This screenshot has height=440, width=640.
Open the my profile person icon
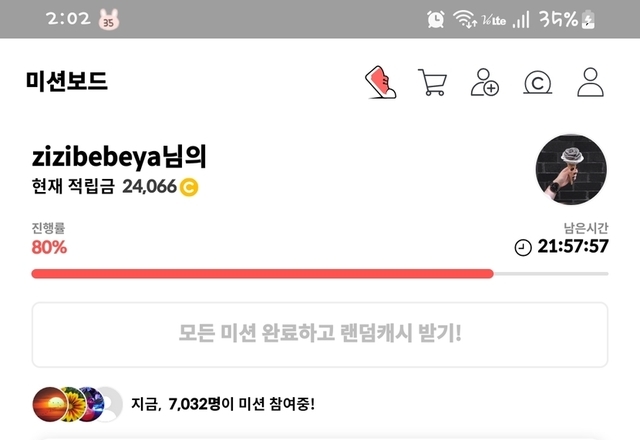[x=590, y=82]
